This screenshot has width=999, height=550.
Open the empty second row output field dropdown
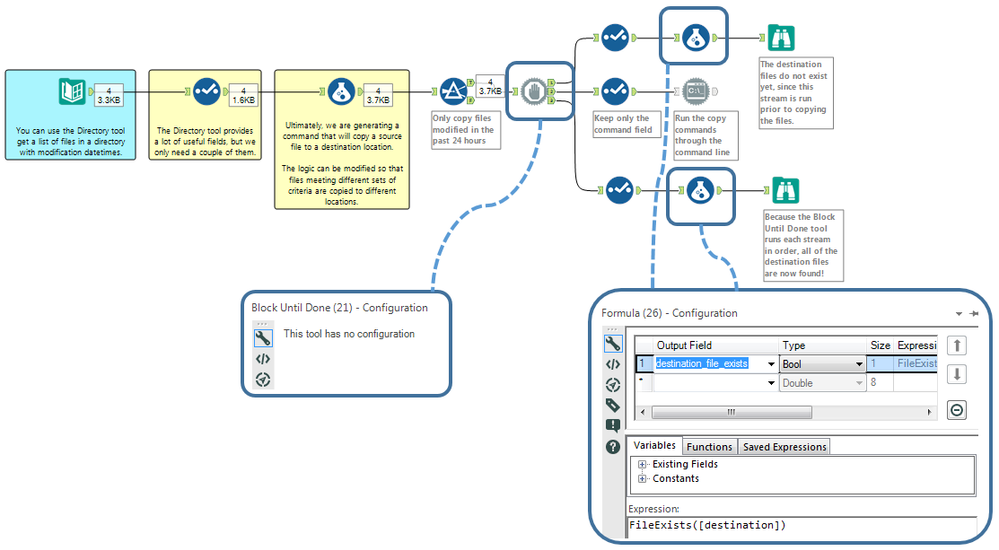pyautogui.click(x=771, y=383)
